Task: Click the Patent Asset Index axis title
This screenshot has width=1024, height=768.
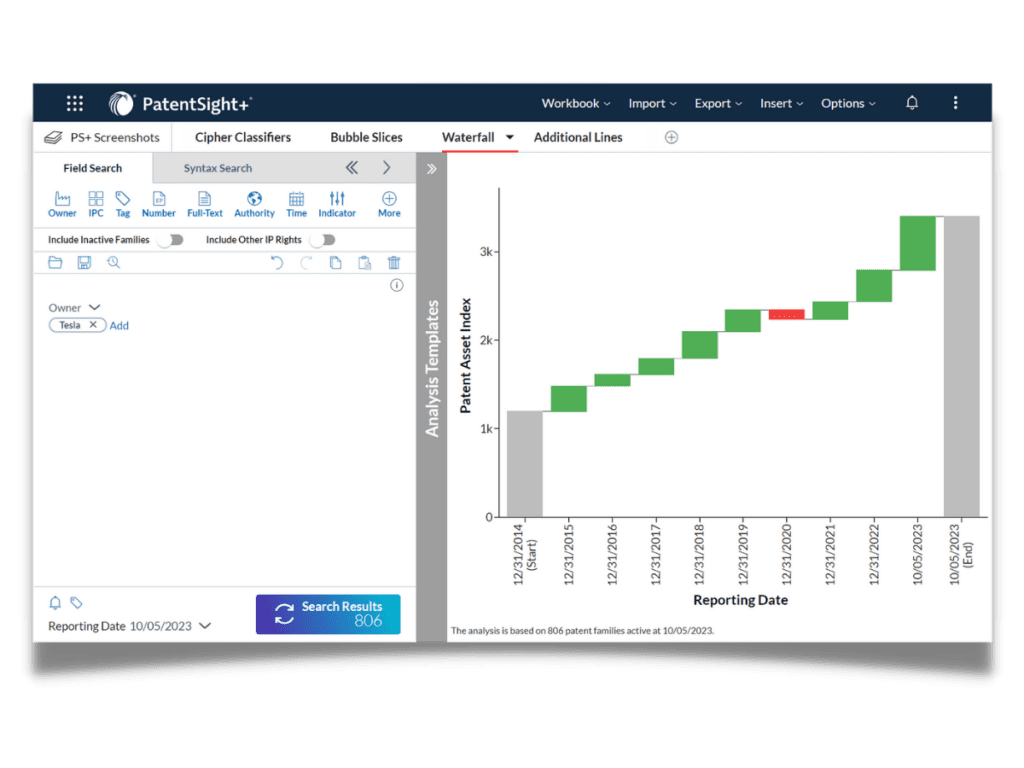Action: point(465,355)
